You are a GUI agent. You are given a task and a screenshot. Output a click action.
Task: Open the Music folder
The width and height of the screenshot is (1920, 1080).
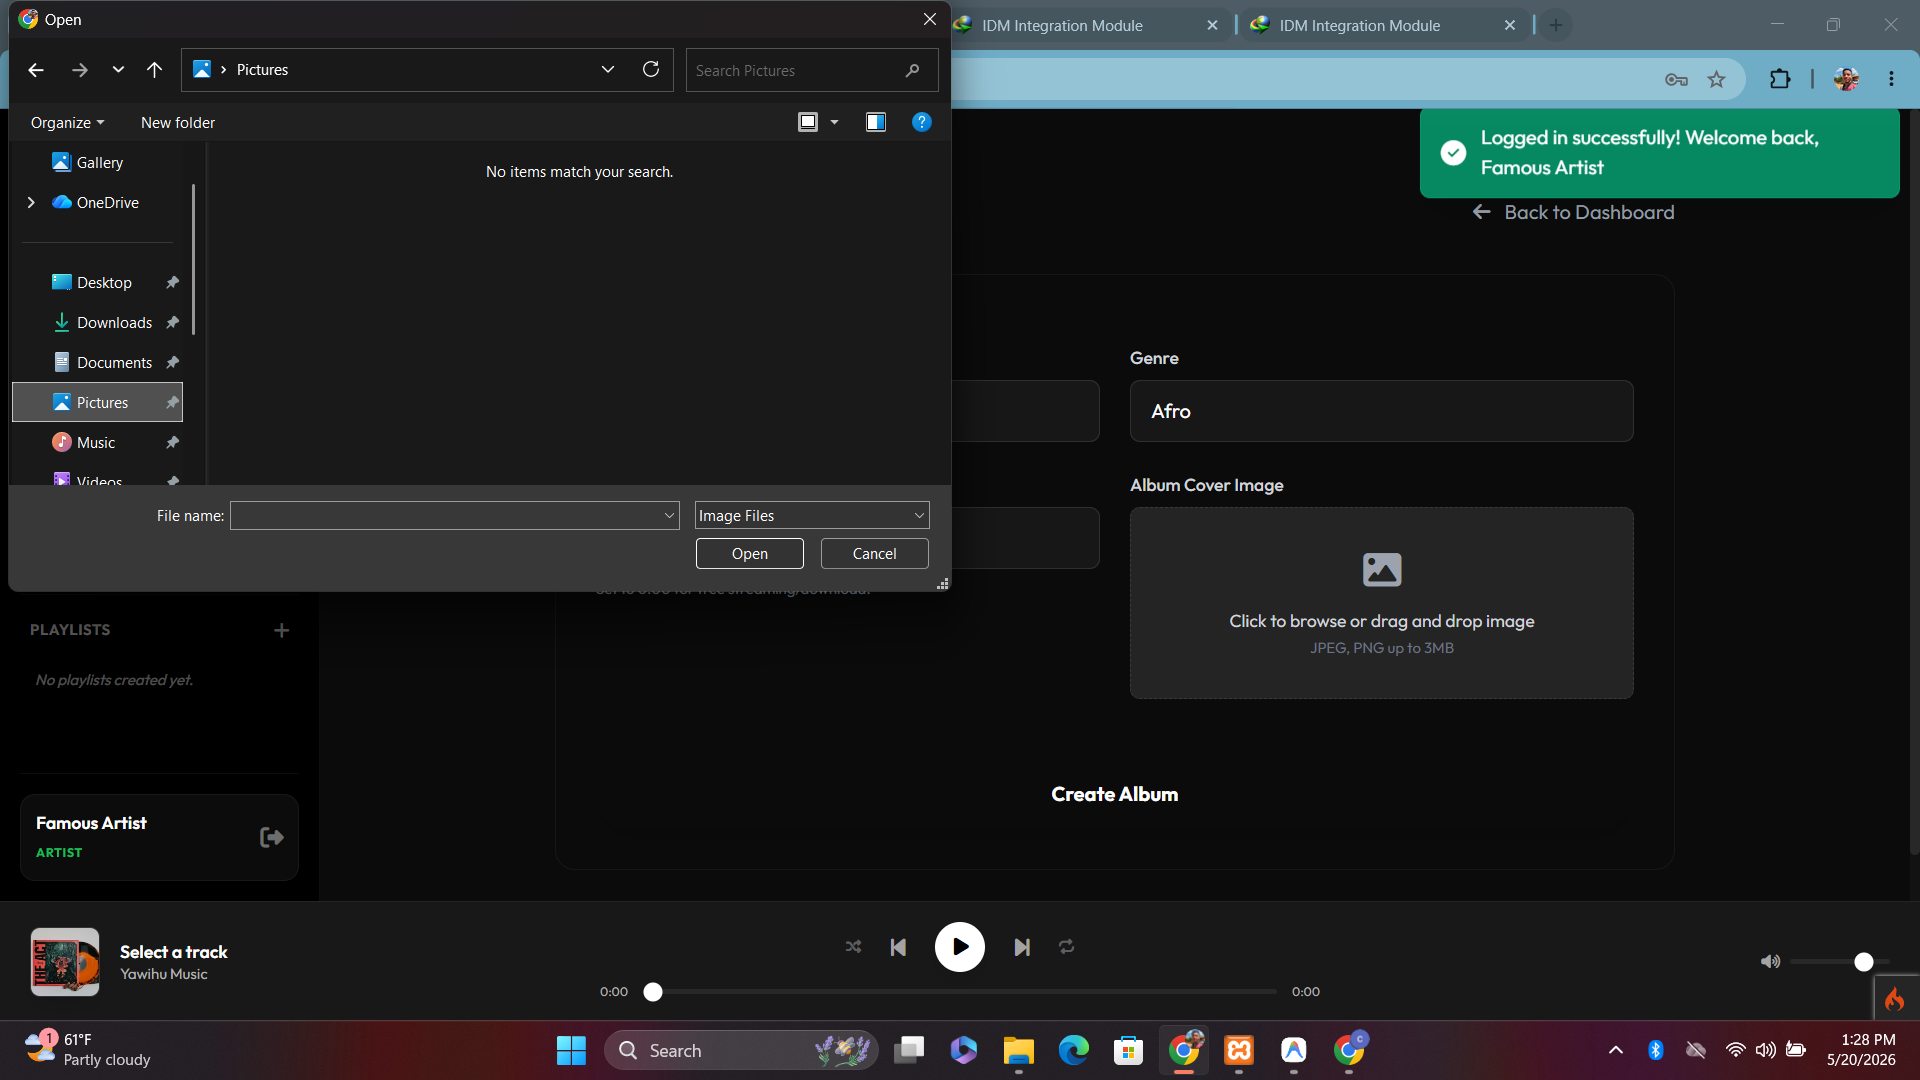96,442
